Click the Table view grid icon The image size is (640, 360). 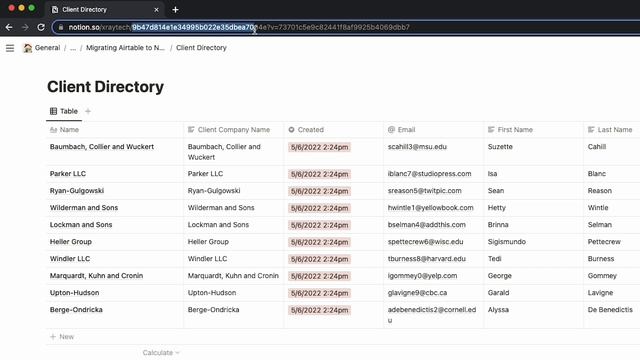(53, 111)
